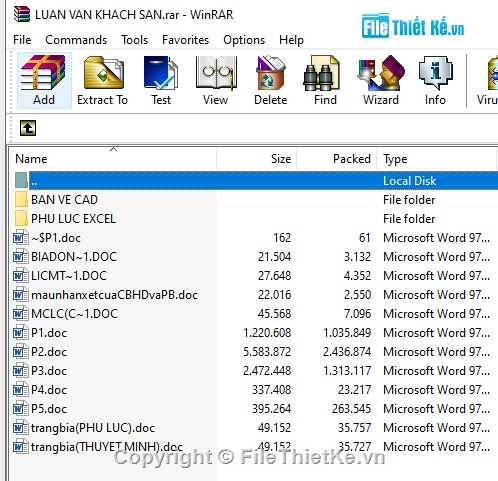Run the Test archive tool
The image size is (498, 481).
[161, 80]
